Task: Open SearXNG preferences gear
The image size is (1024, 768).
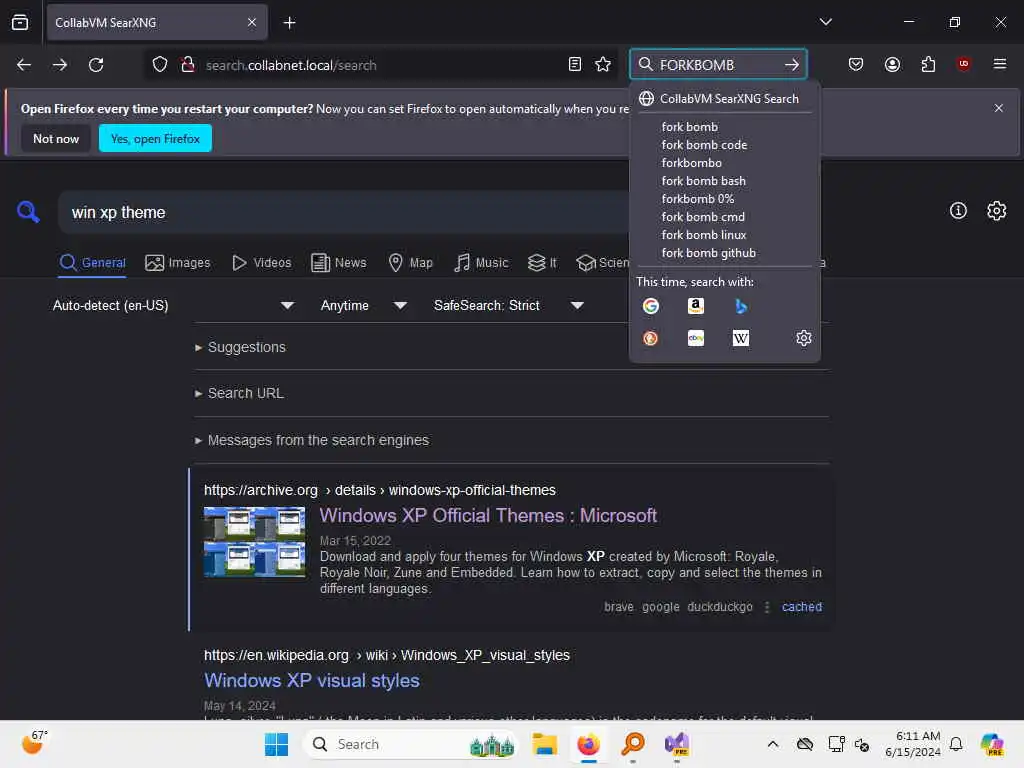Action: pos(996,210)
